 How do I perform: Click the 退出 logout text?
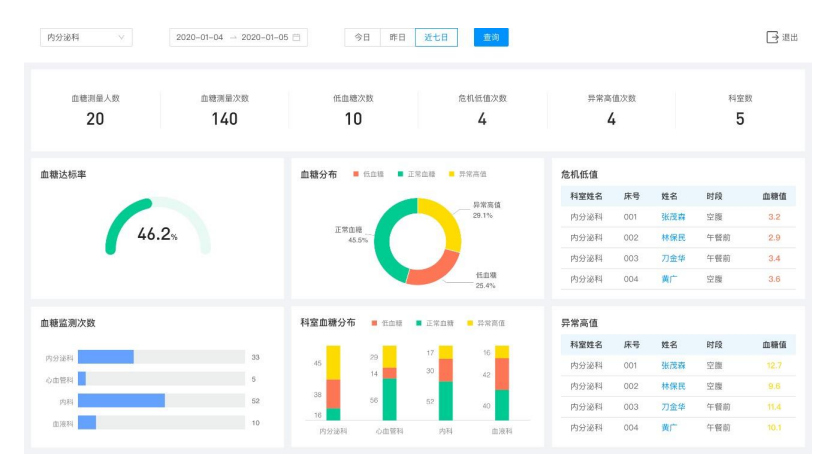coord(790,38)
